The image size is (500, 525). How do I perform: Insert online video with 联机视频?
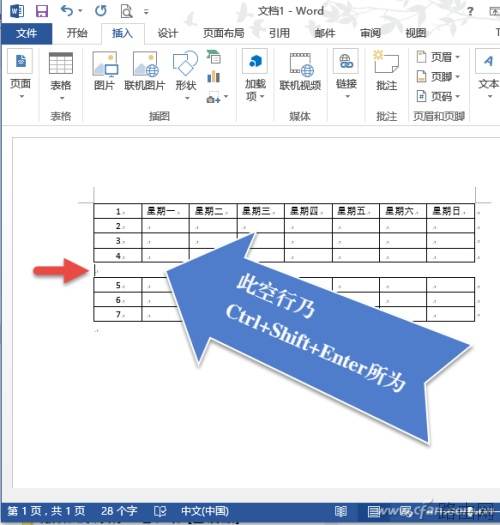(x=300, y=72)
